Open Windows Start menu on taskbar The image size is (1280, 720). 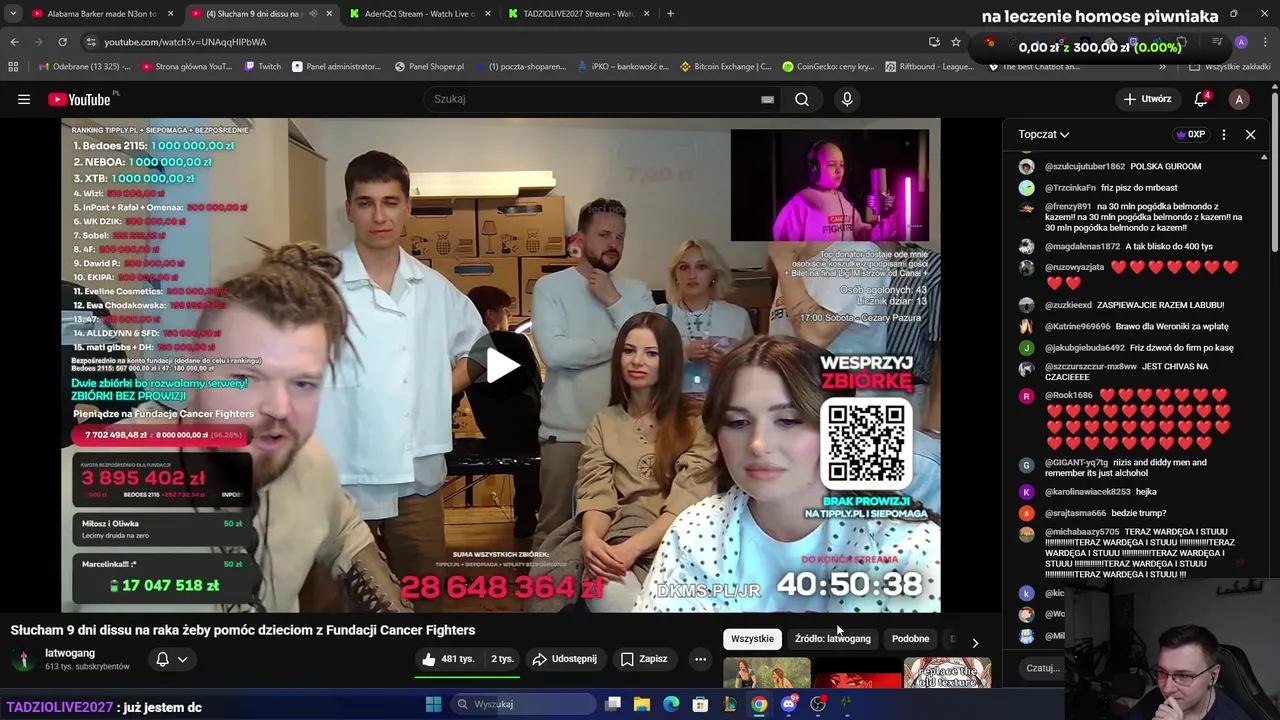tap(433, 704)
